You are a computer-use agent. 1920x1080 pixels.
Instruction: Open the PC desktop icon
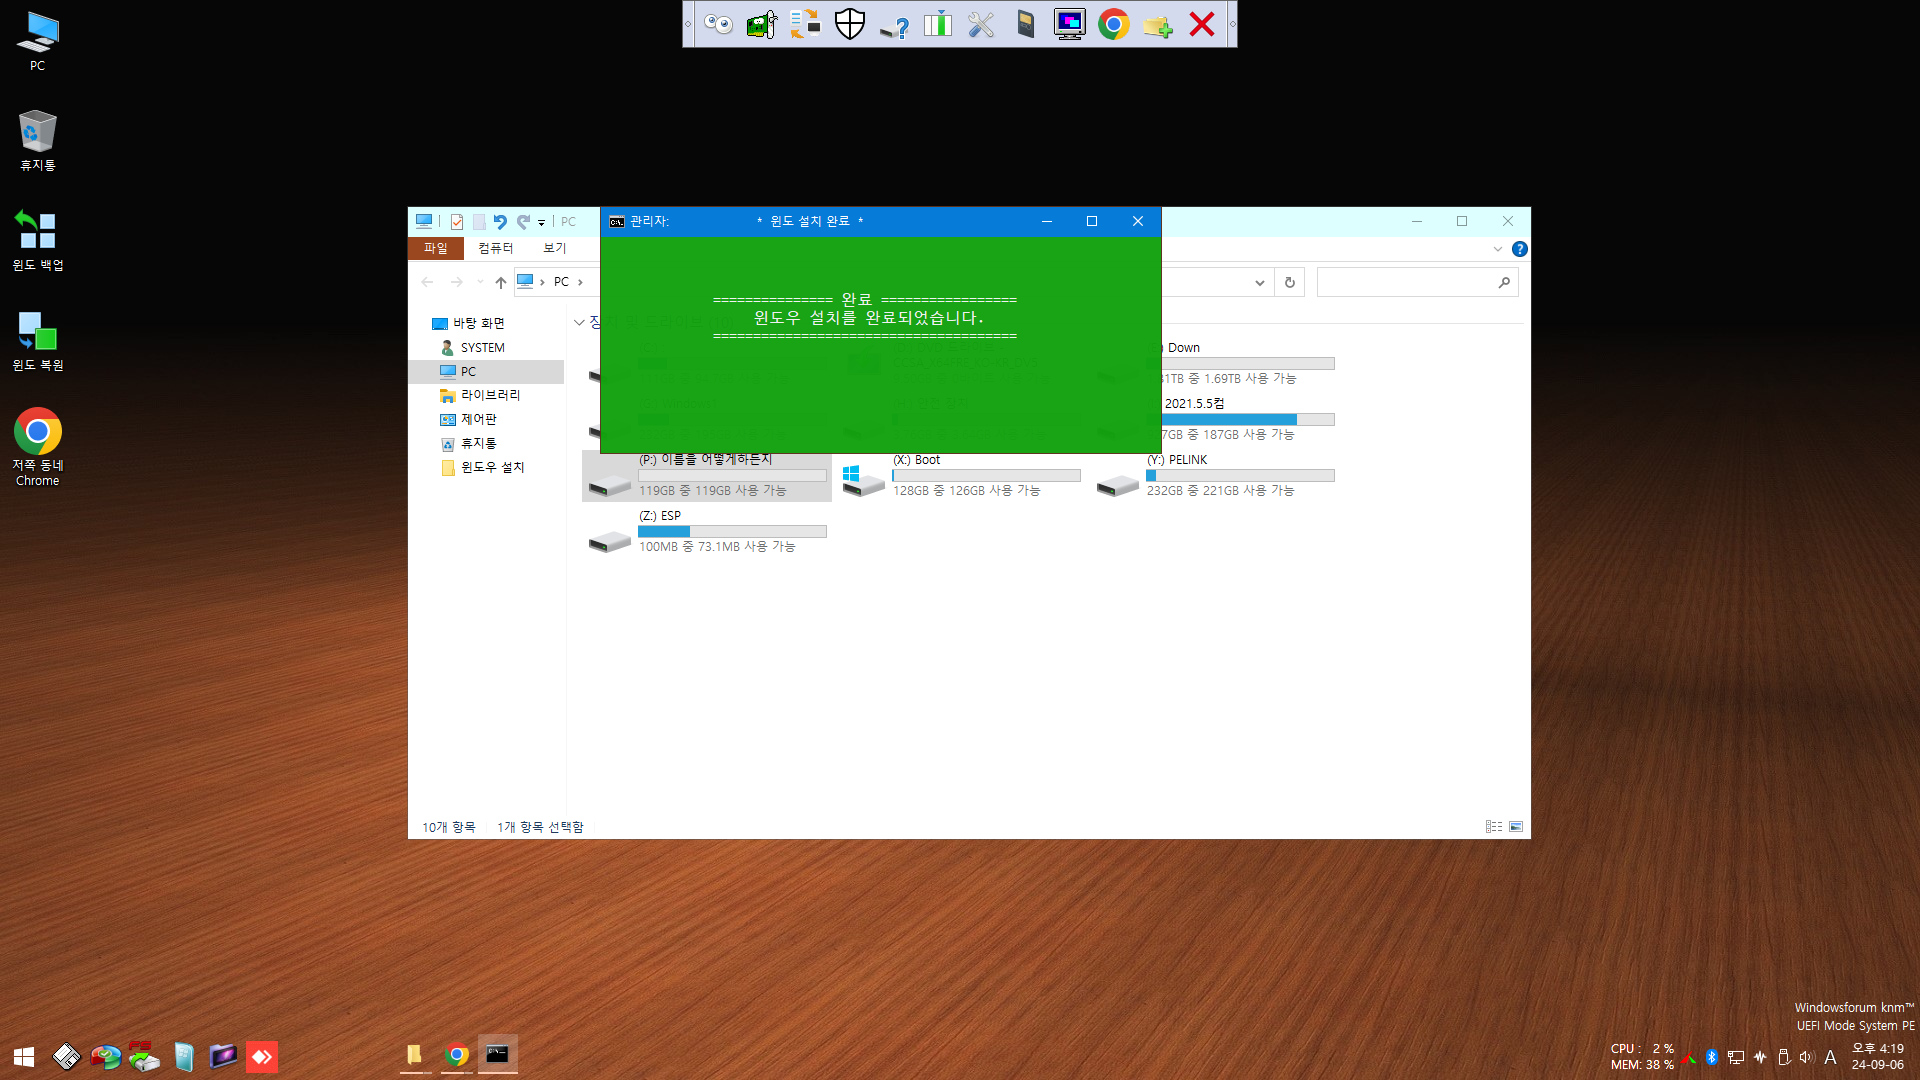37,42
